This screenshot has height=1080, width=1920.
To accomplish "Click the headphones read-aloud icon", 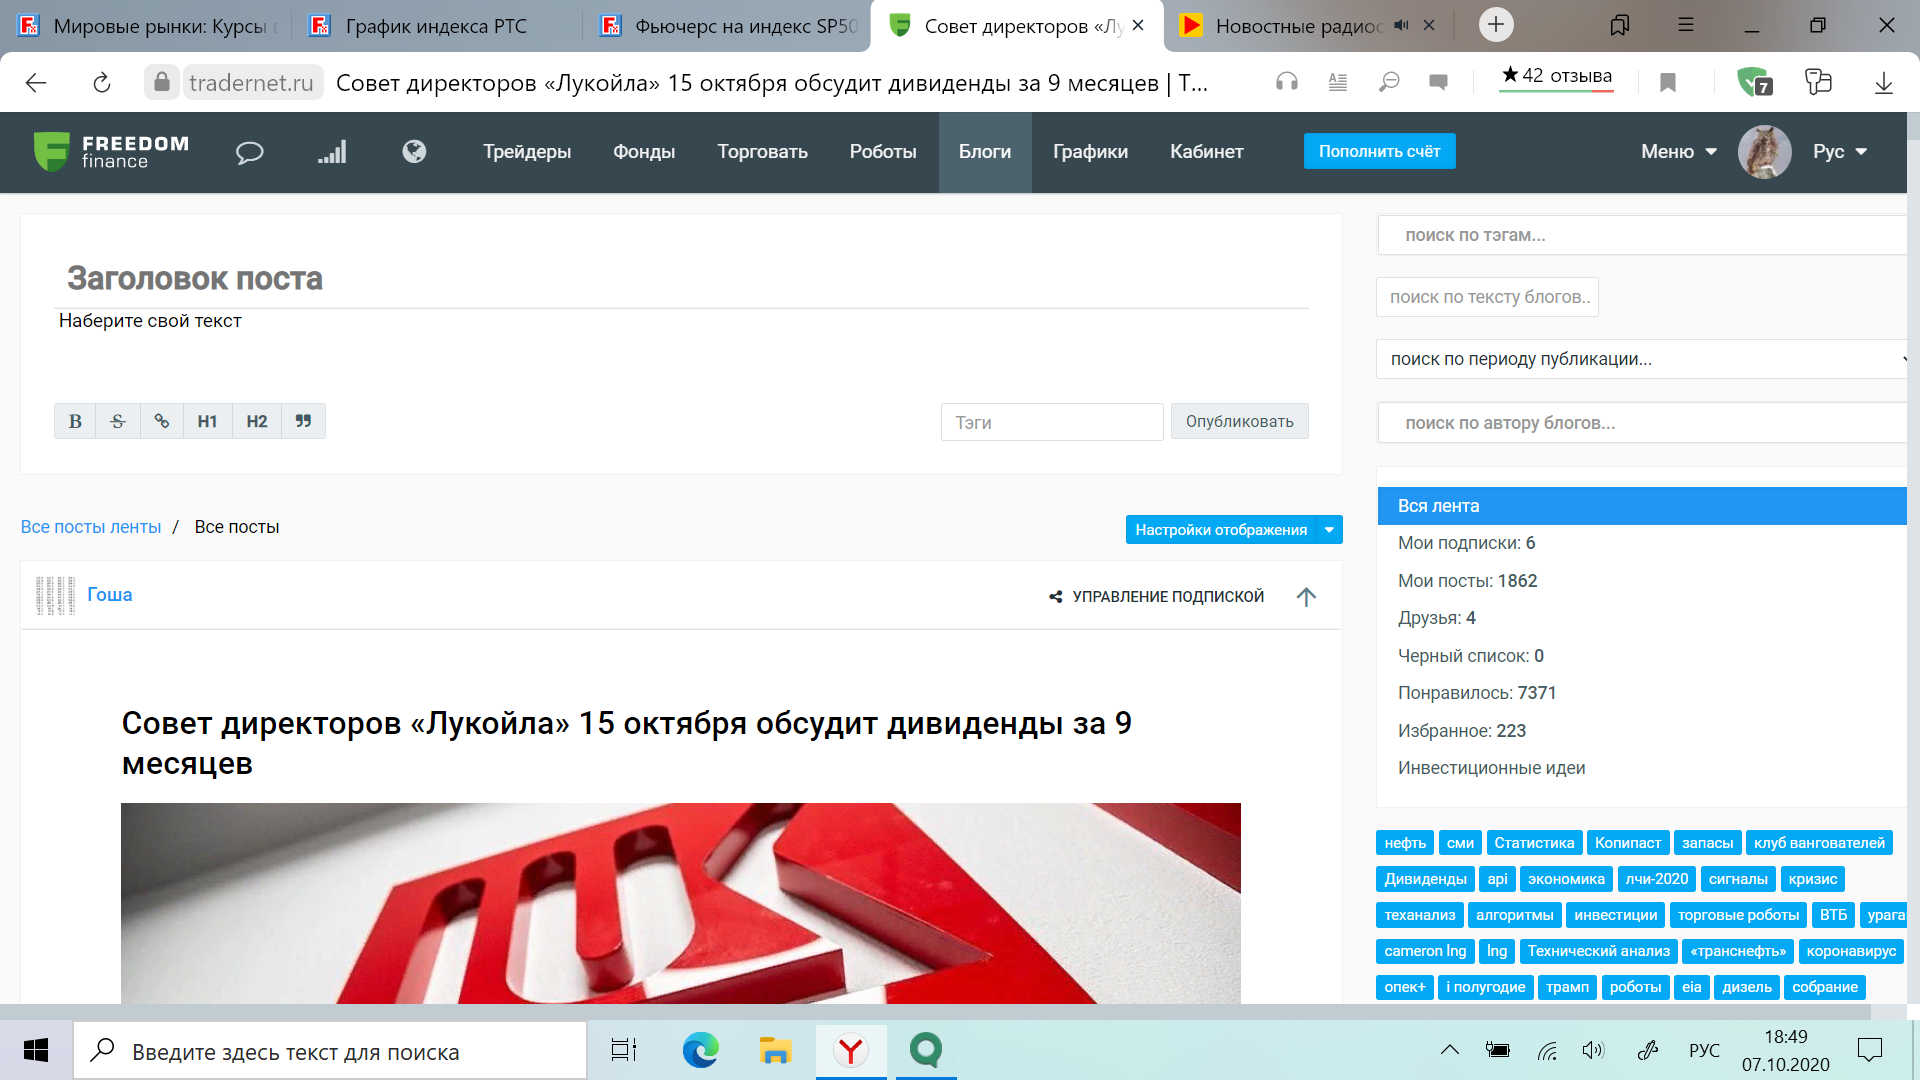I will tap(1287, 82).
